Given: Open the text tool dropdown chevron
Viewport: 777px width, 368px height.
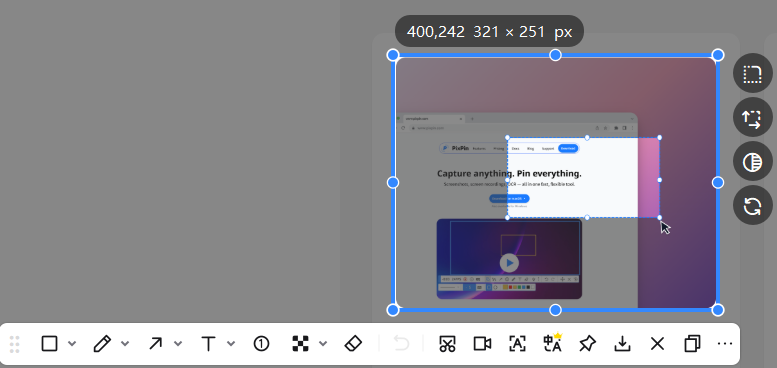Looking at the screenshot, I should pos(230,343).
